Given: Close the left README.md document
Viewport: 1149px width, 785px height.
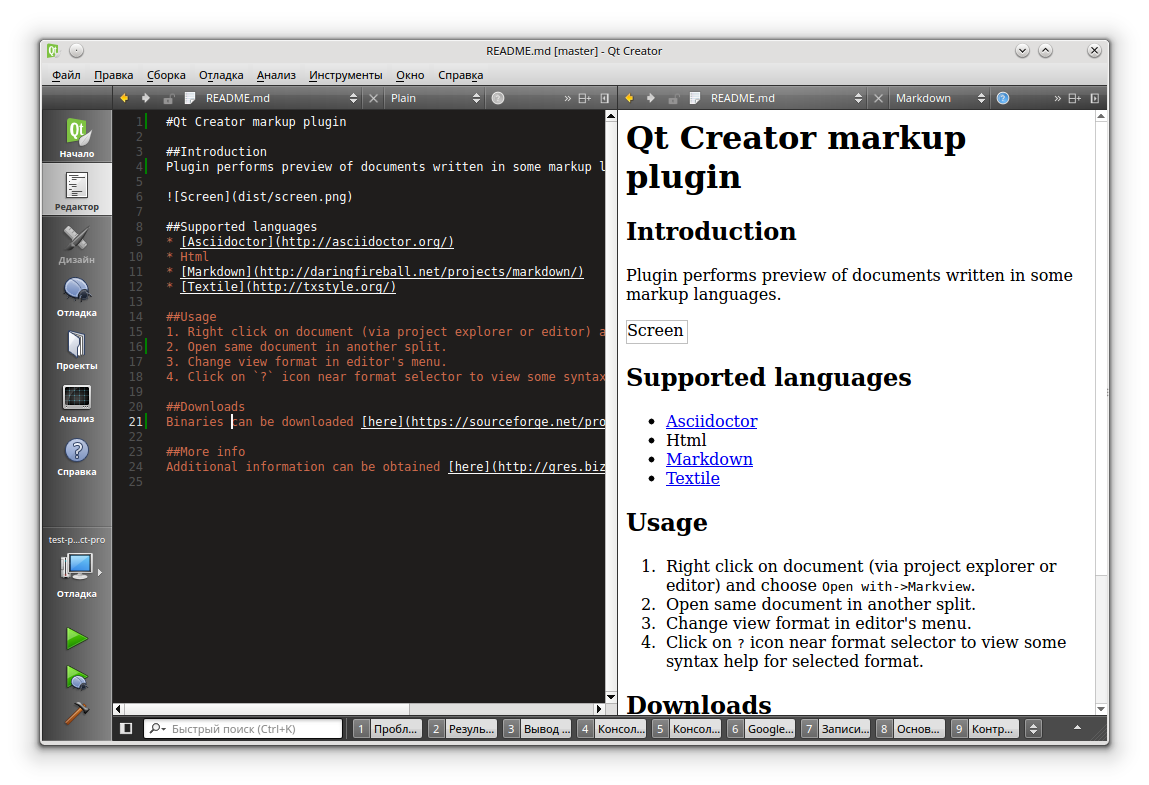Looking at the screenshot, I should tap(374, 98).
